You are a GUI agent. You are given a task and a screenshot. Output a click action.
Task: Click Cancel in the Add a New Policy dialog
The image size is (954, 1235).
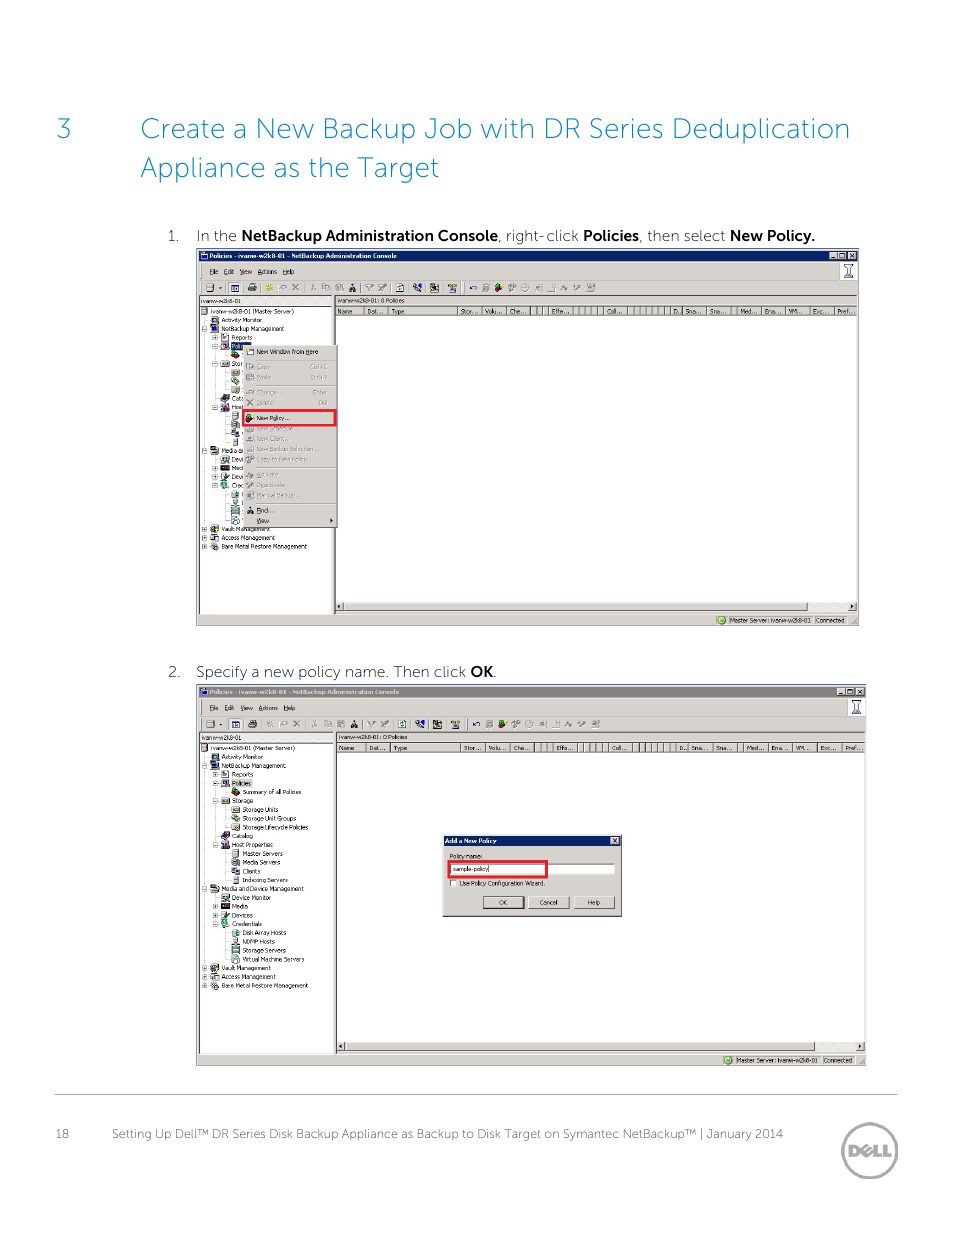(548, 902)
